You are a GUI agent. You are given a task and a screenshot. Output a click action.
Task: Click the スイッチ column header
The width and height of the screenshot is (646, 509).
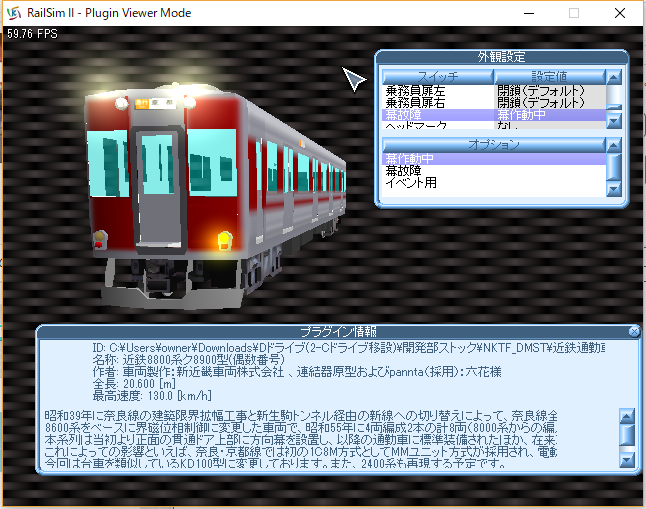coord(438,77)
